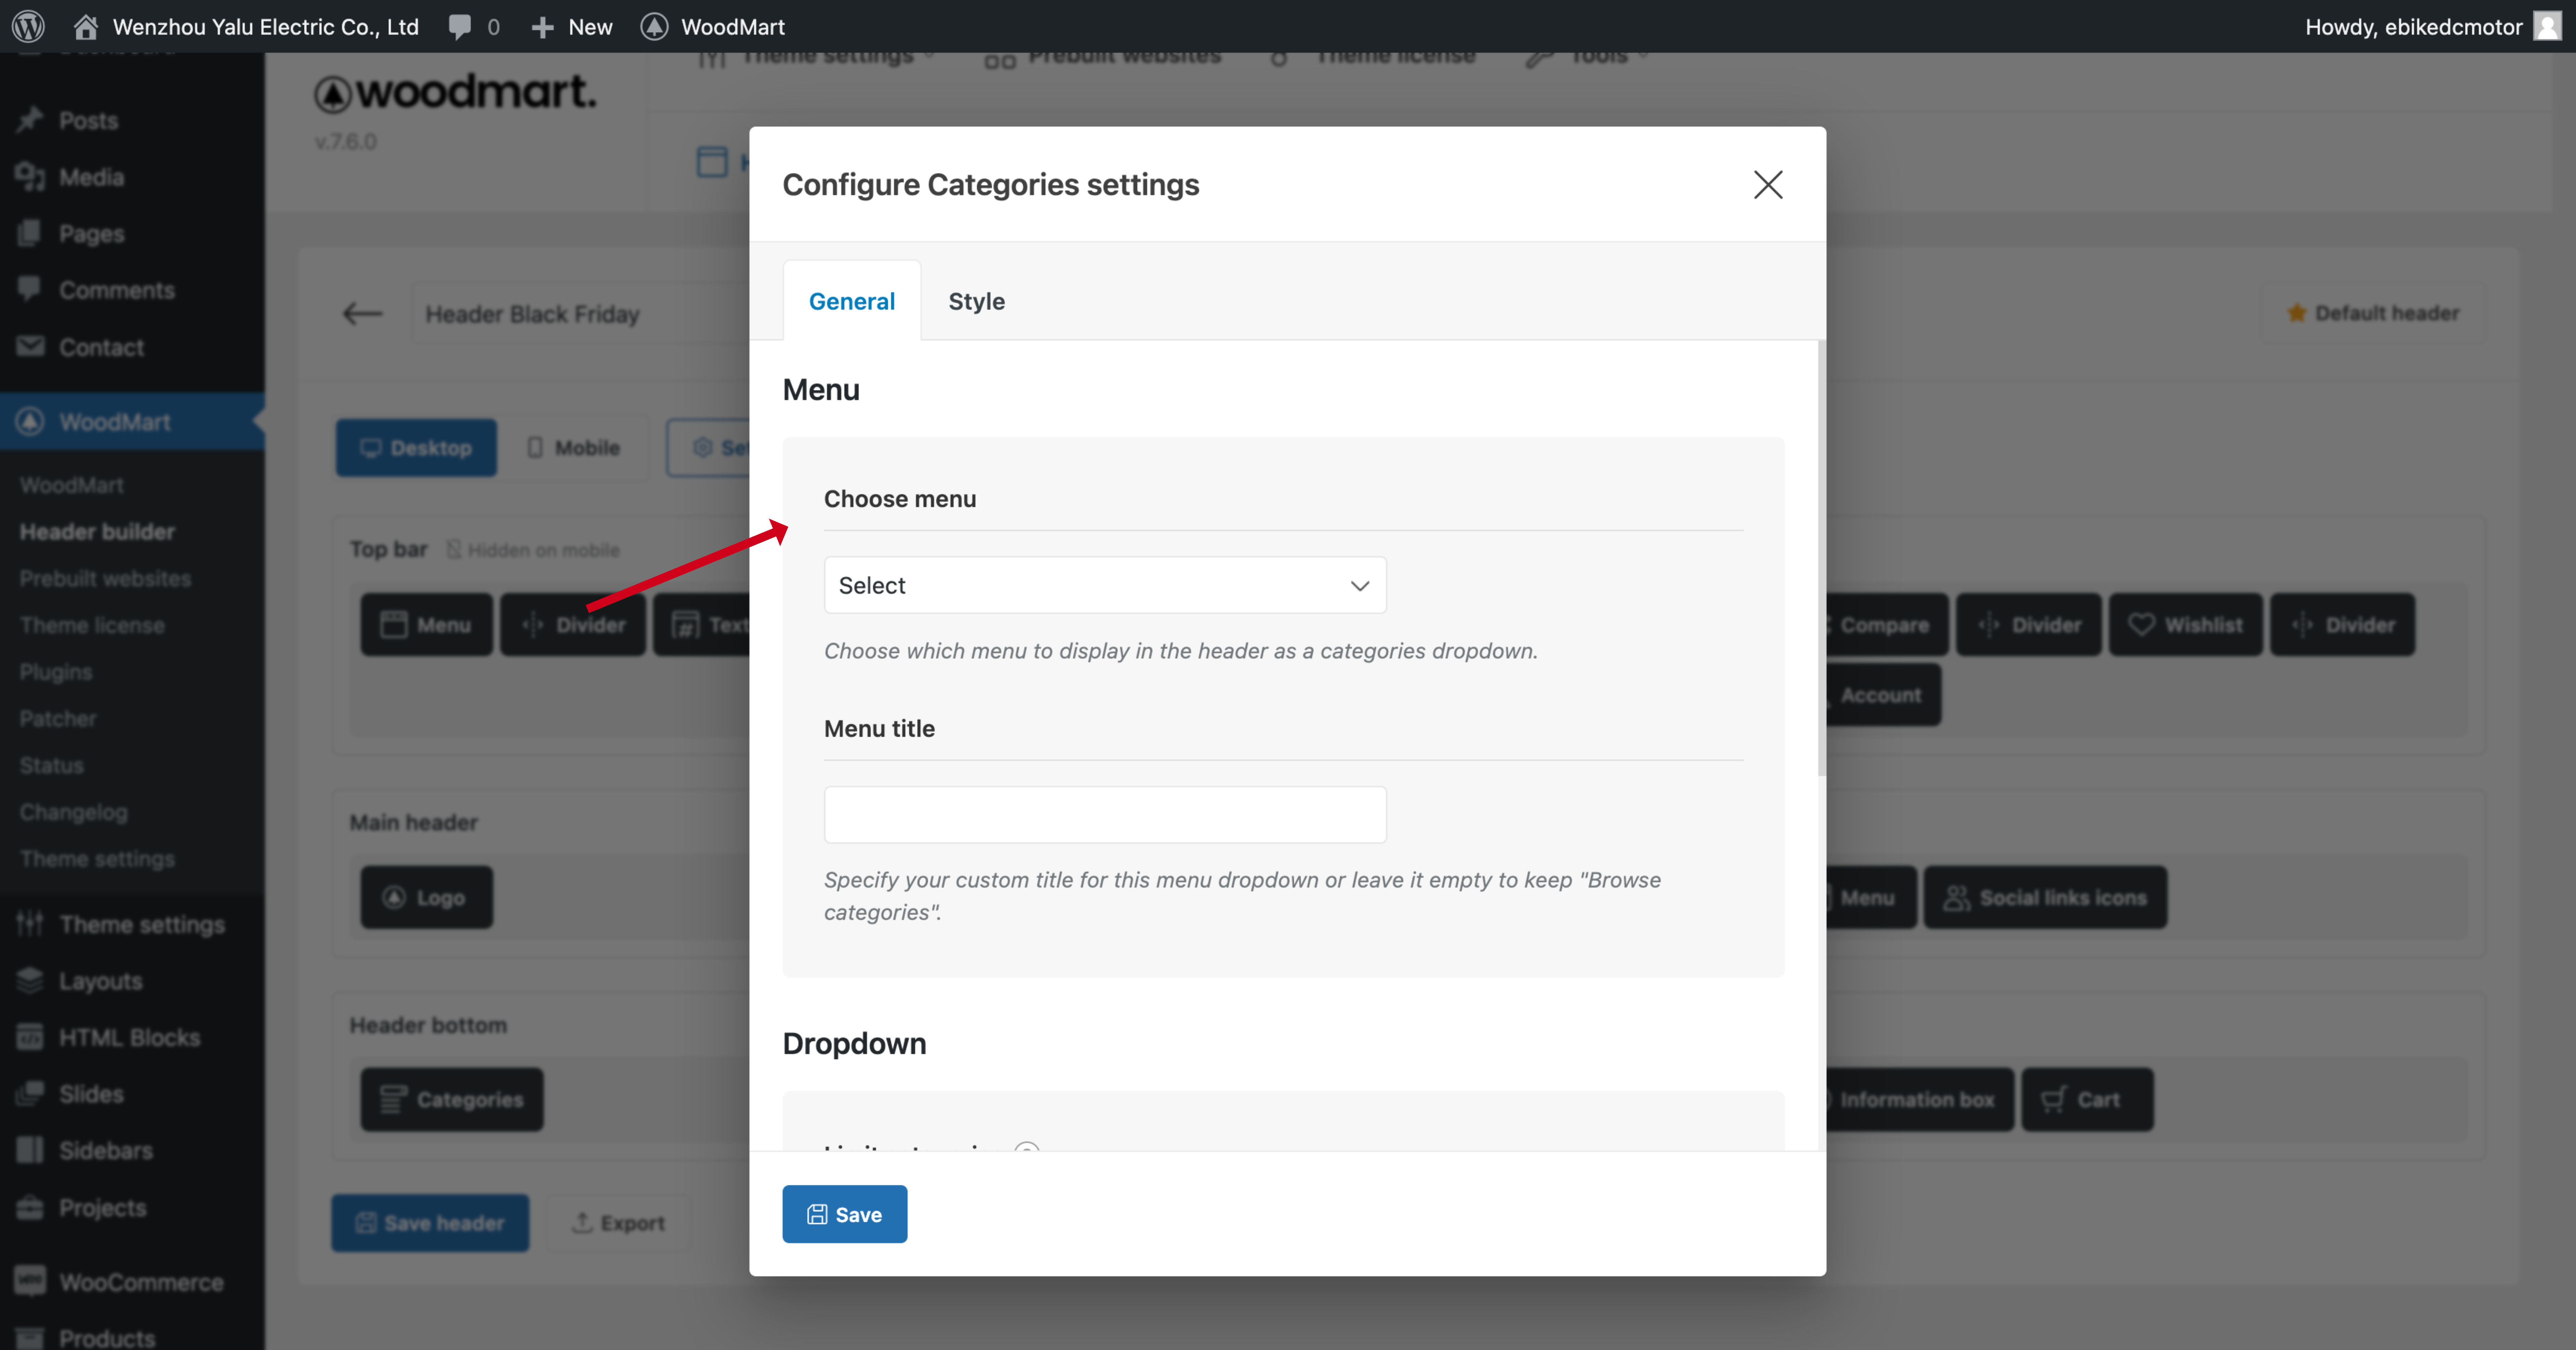This screenshot has width=2576, height=1350.
Task: Open Slides in the sidebar
Action: tap(91, 1094)
